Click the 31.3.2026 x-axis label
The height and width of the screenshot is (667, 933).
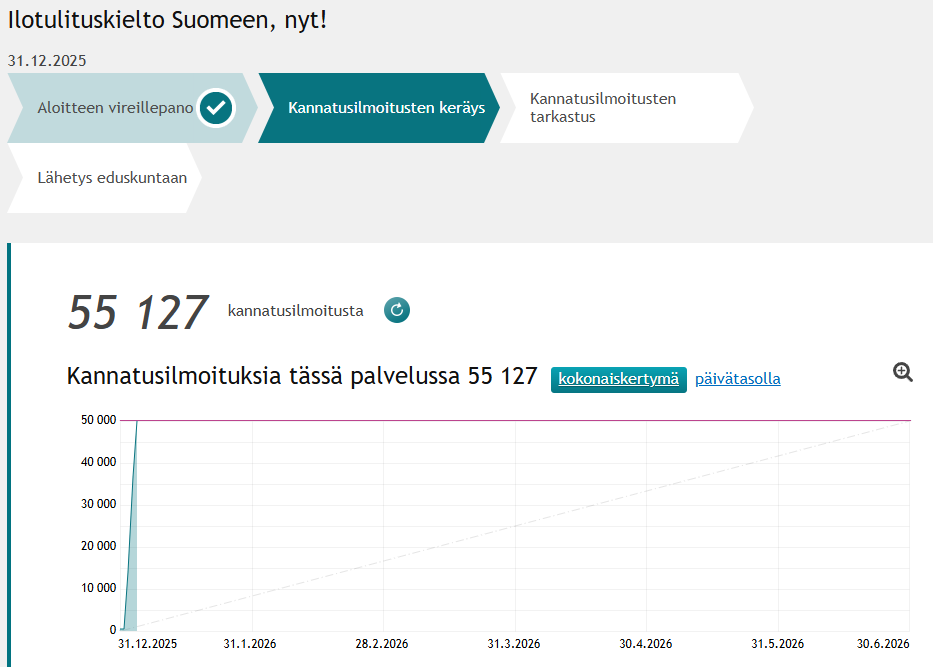pos(514,644)
